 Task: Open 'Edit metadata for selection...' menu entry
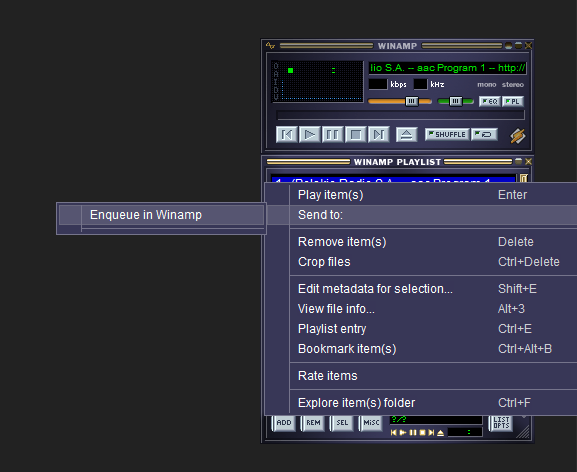click(421, 289)
